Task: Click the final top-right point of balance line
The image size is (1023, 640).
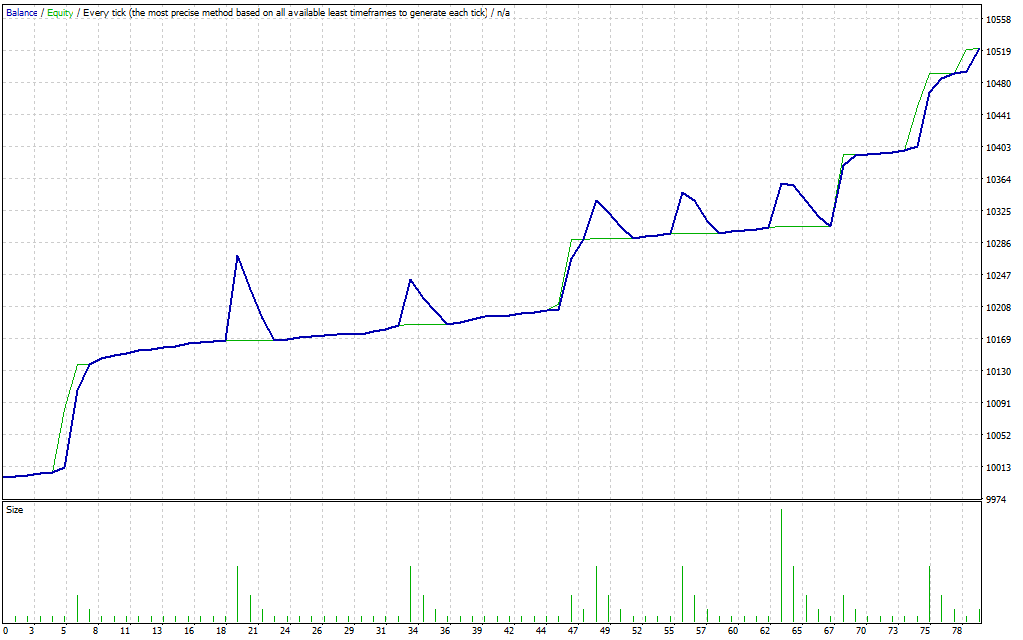Action: click(x=979, y=48)
